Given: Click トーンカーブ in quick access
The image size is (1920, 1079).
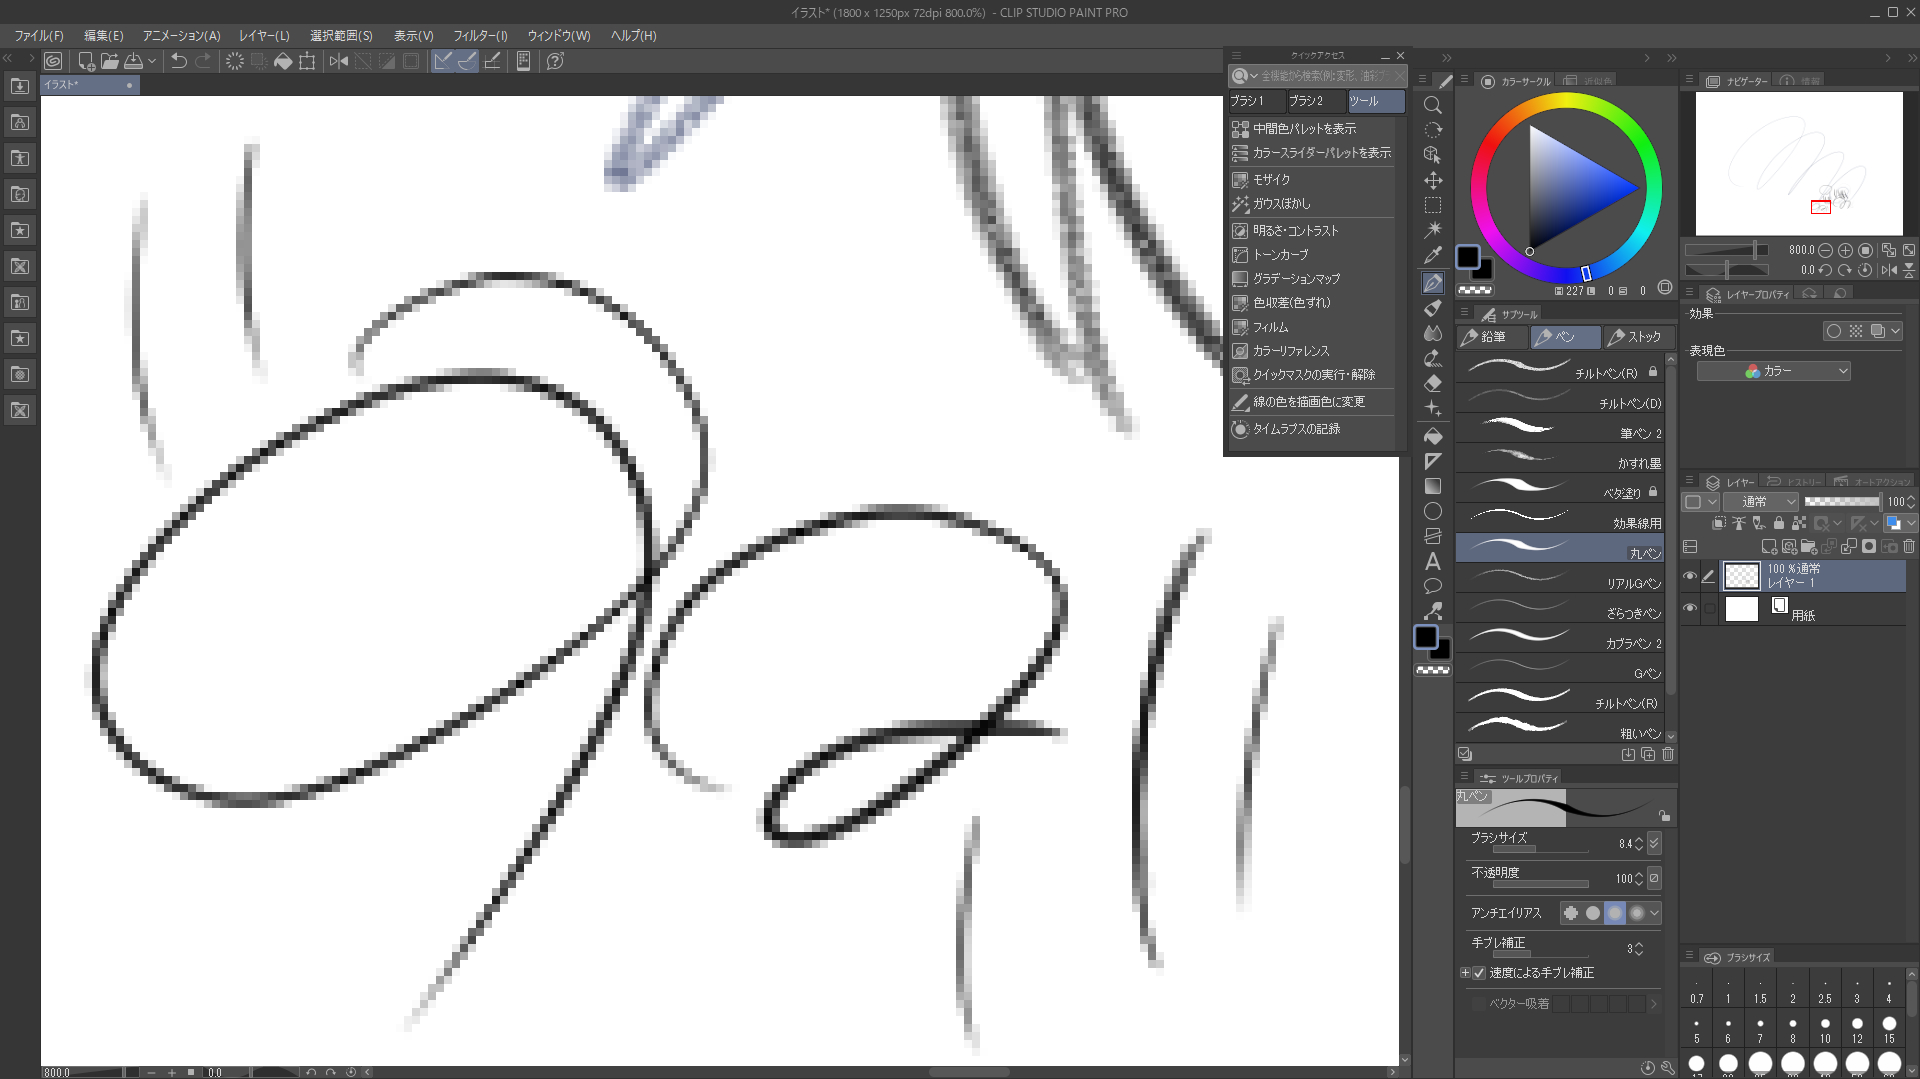Looking at the screenshot, I should pos(1280,255).
